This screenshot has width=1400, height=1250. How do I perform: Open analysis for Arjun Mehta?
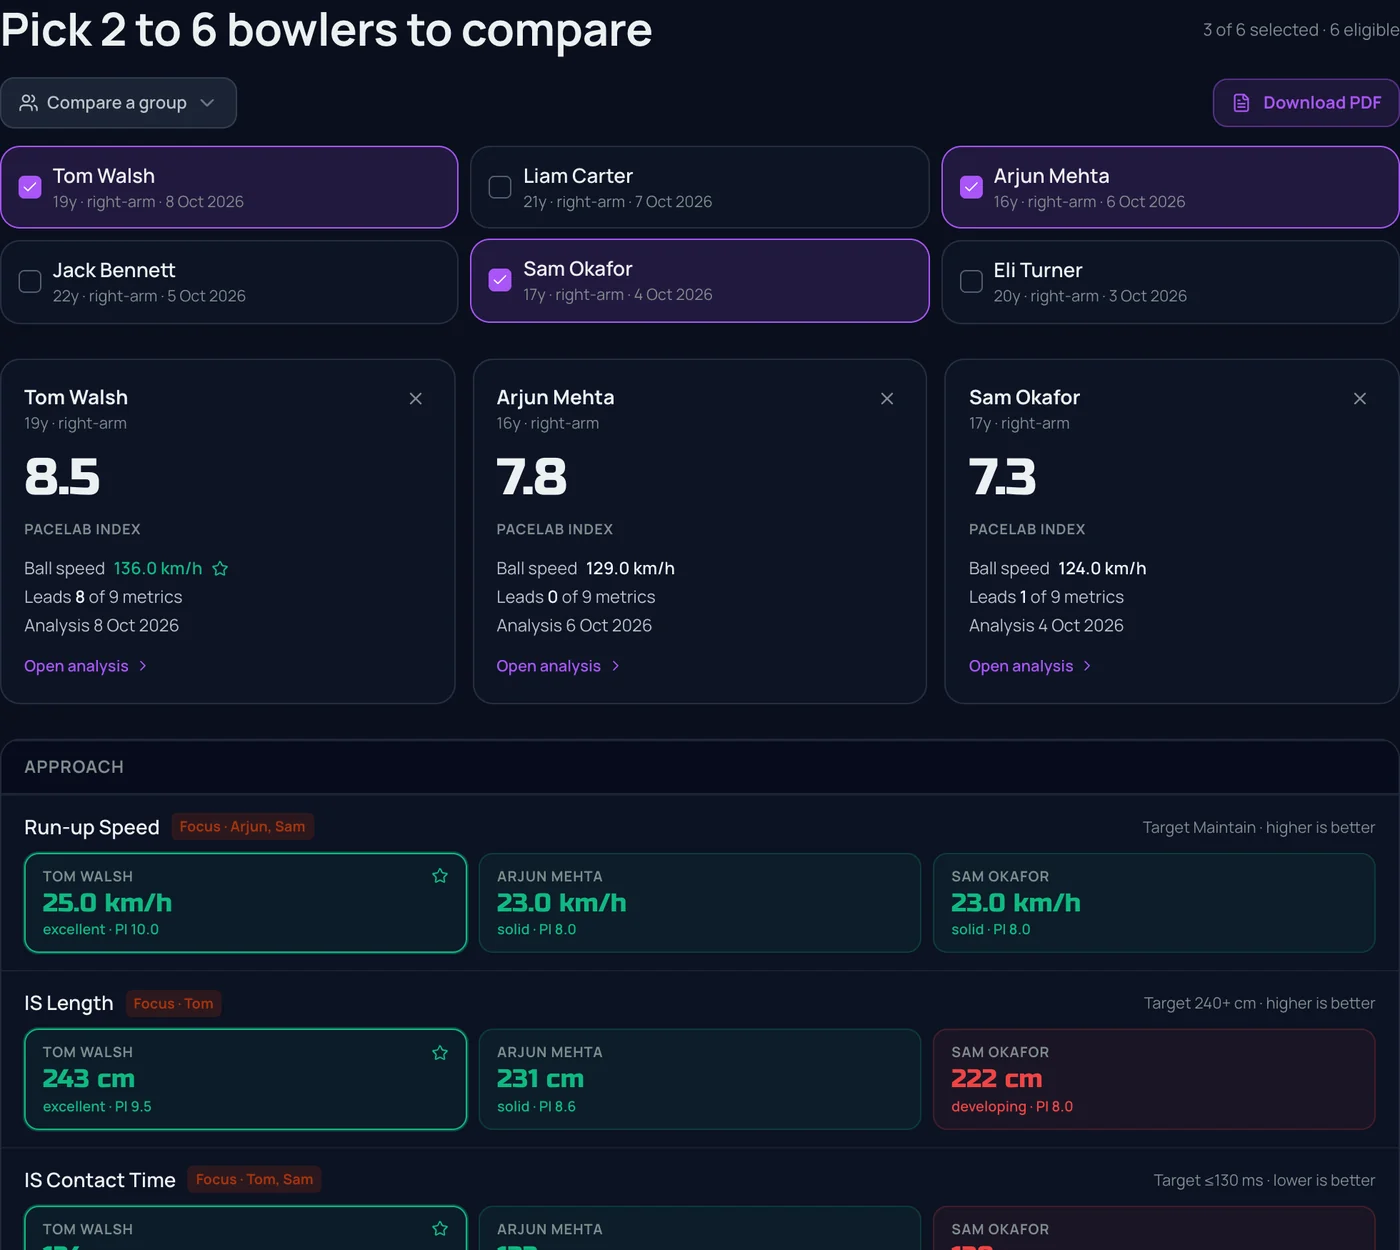(x=558, y=666)
